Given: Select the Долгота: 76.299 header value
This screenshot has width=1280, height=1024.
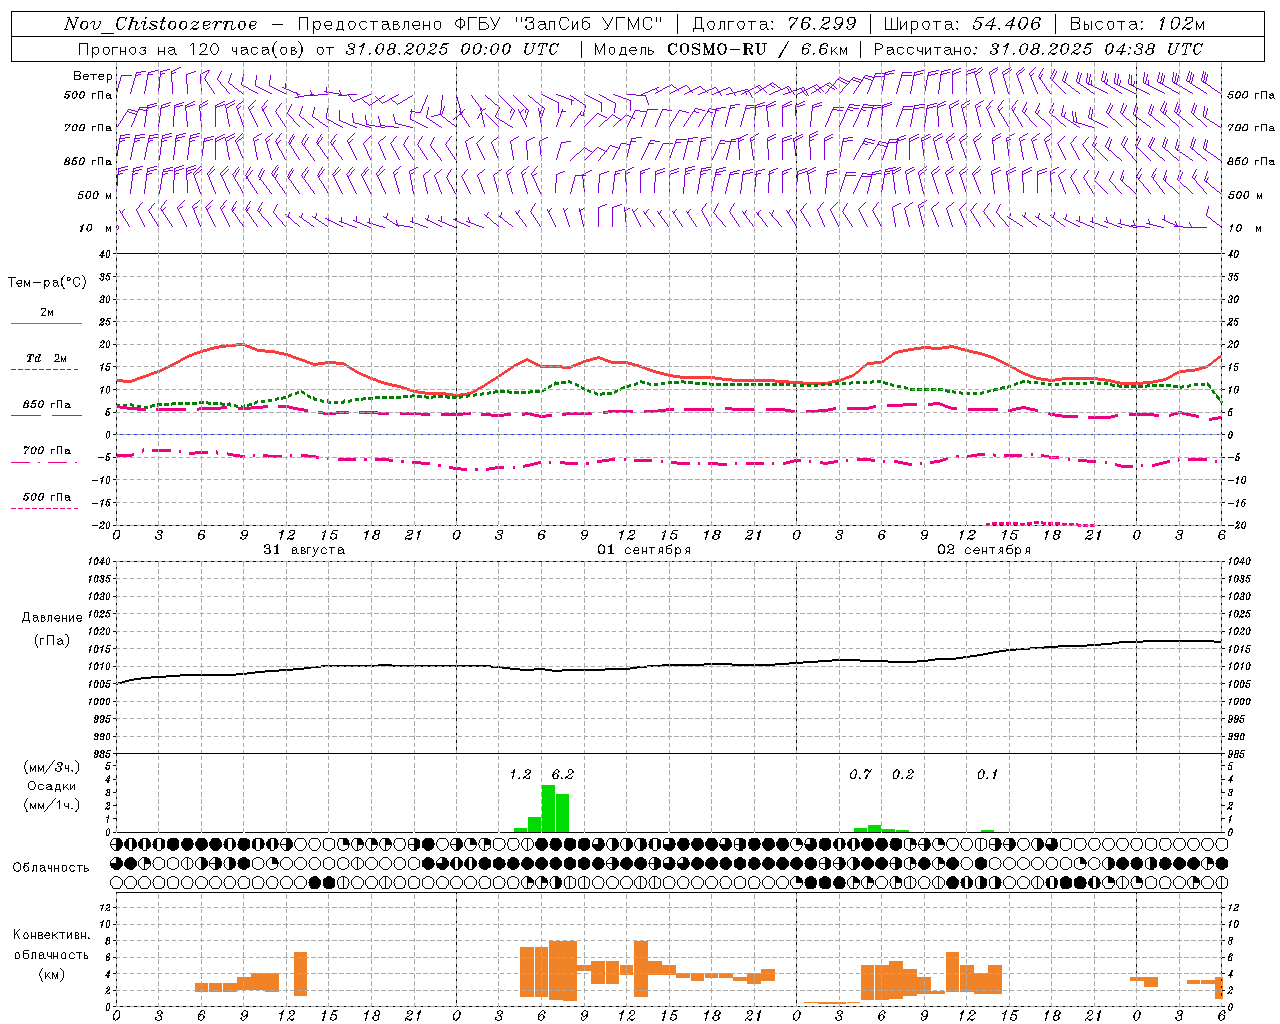Looking at the screenshot, I should [x=774, y=24].
